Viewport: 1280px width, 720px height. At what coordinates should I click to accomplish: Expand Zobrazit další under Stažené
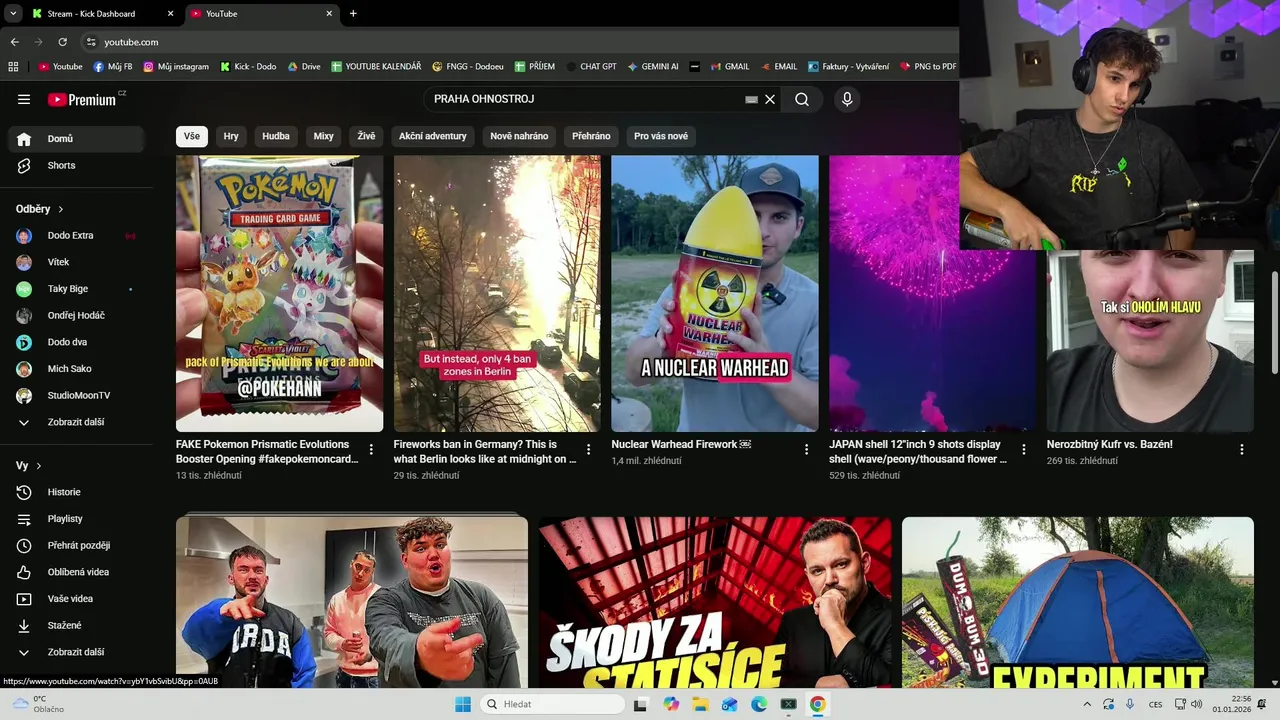pos(76,652)
